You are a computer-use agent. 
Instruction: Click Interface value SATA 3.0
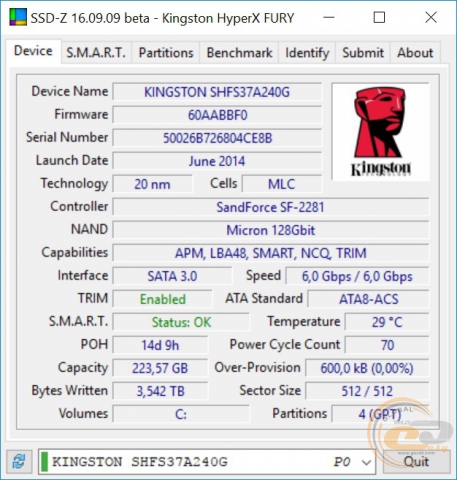coord(172,276)
